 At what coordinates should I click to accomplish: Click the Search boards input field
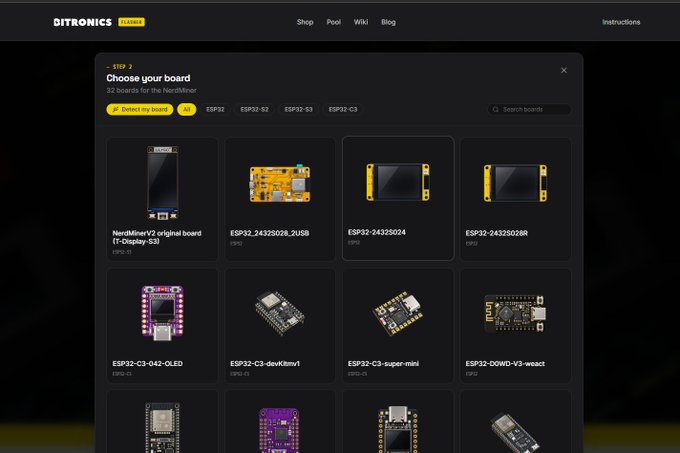click(529, 110)
